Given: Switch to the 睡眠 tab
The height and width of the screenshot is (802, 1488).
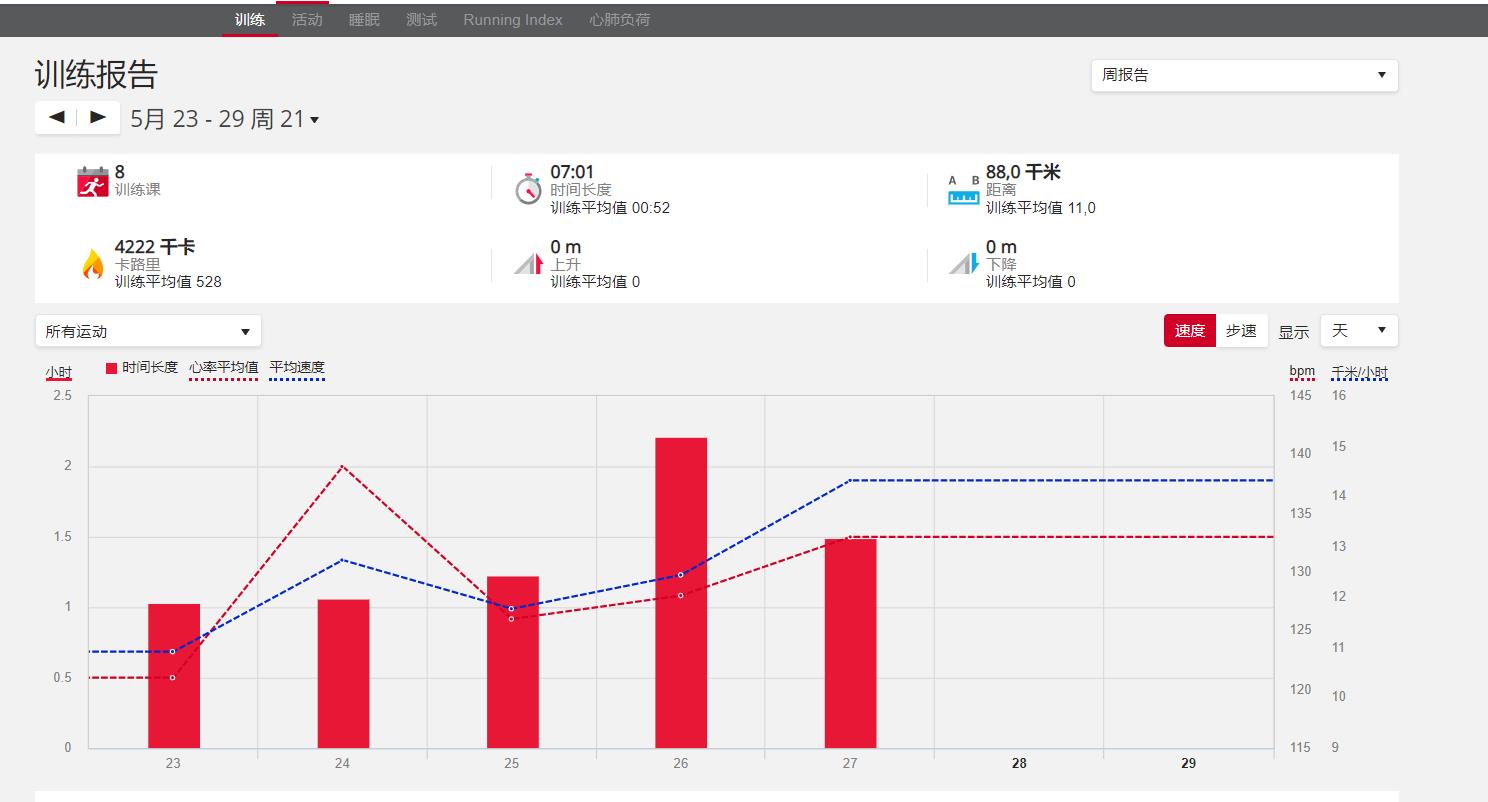Looking at the screenshot, I should click(364, 19).
